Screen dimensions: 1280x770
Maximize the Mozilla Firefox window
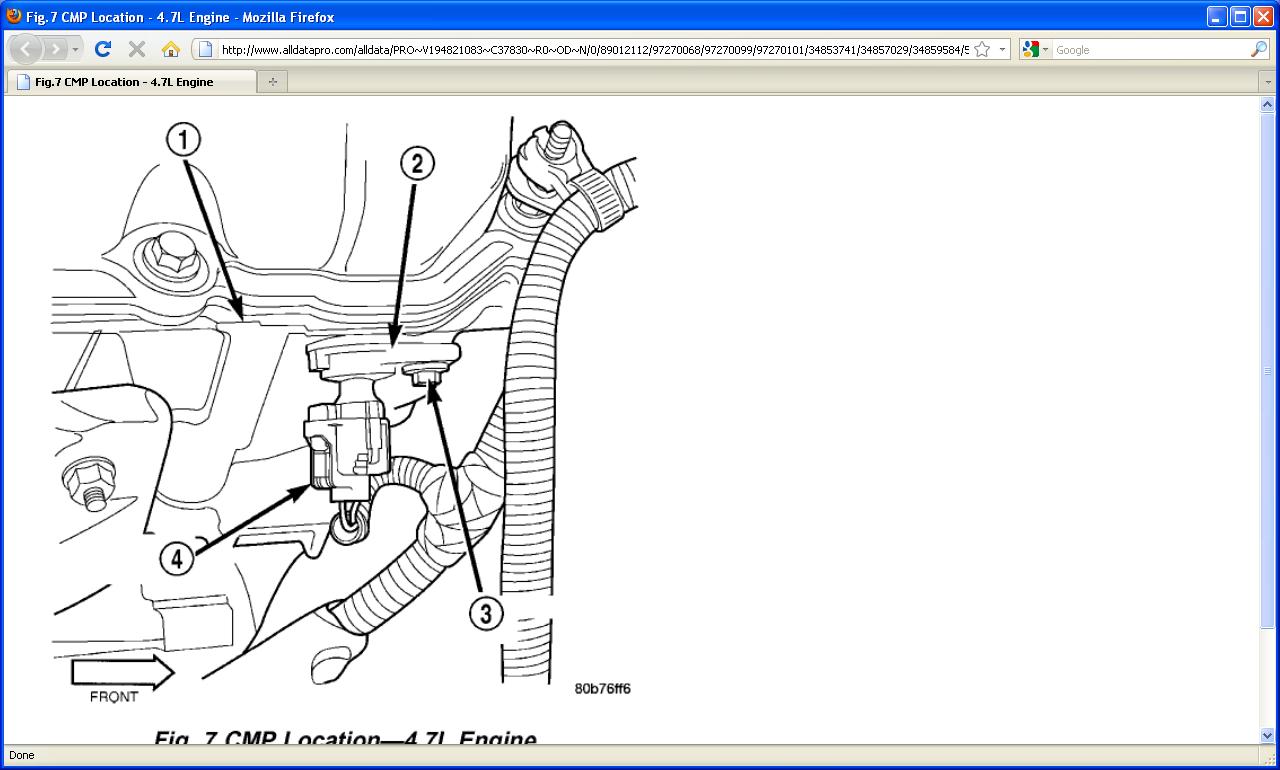(1240, 16)
